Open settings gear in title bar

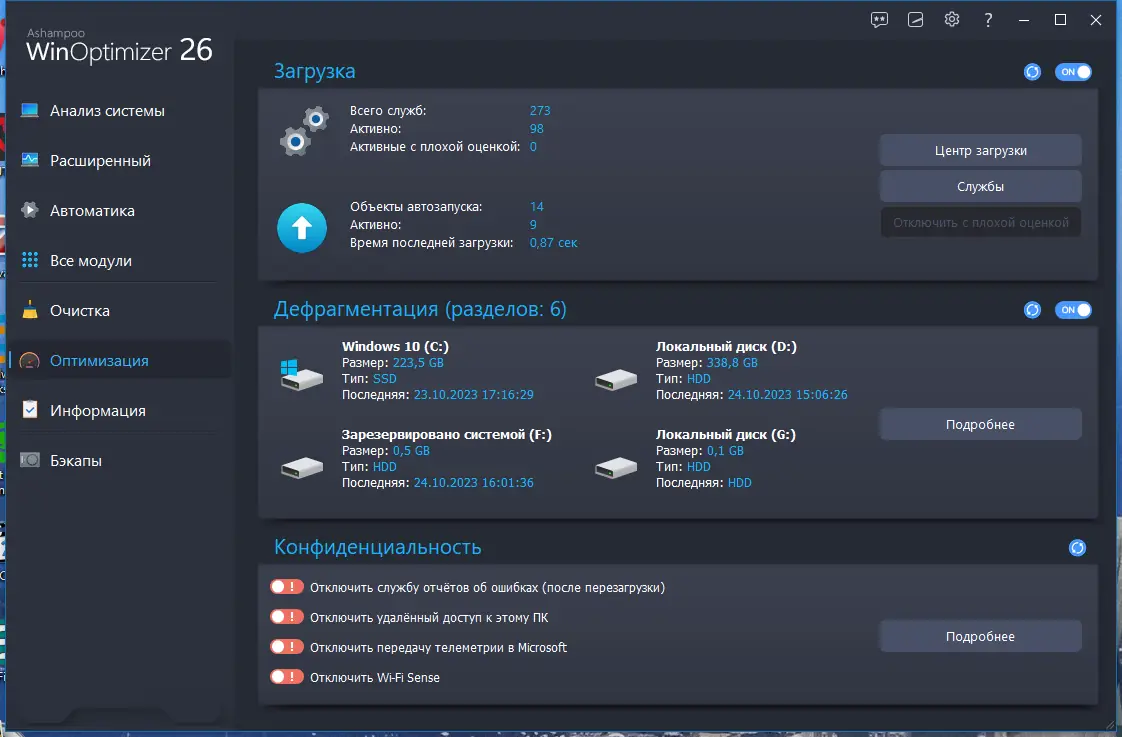tap(952, 19)
